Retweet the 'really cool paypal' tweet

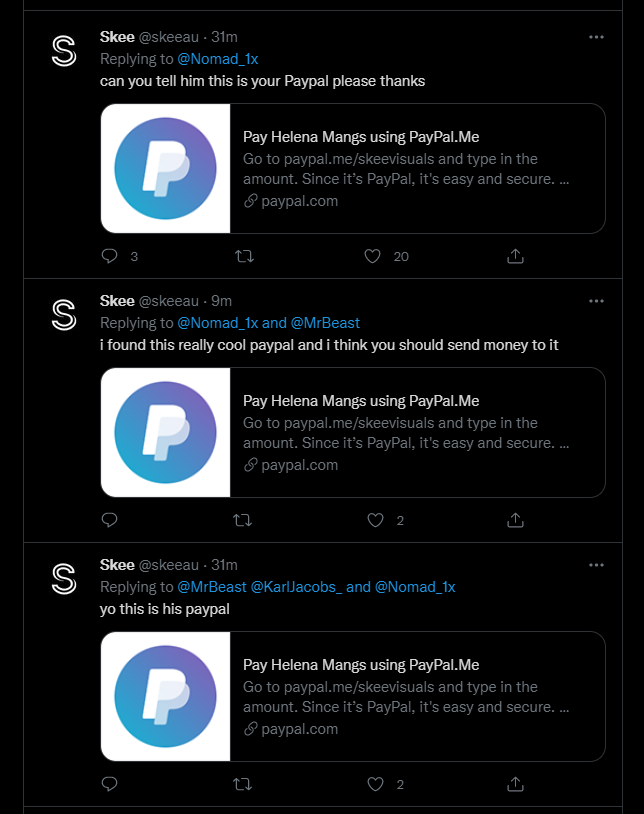pyautogui.click(x=243, y=520)
